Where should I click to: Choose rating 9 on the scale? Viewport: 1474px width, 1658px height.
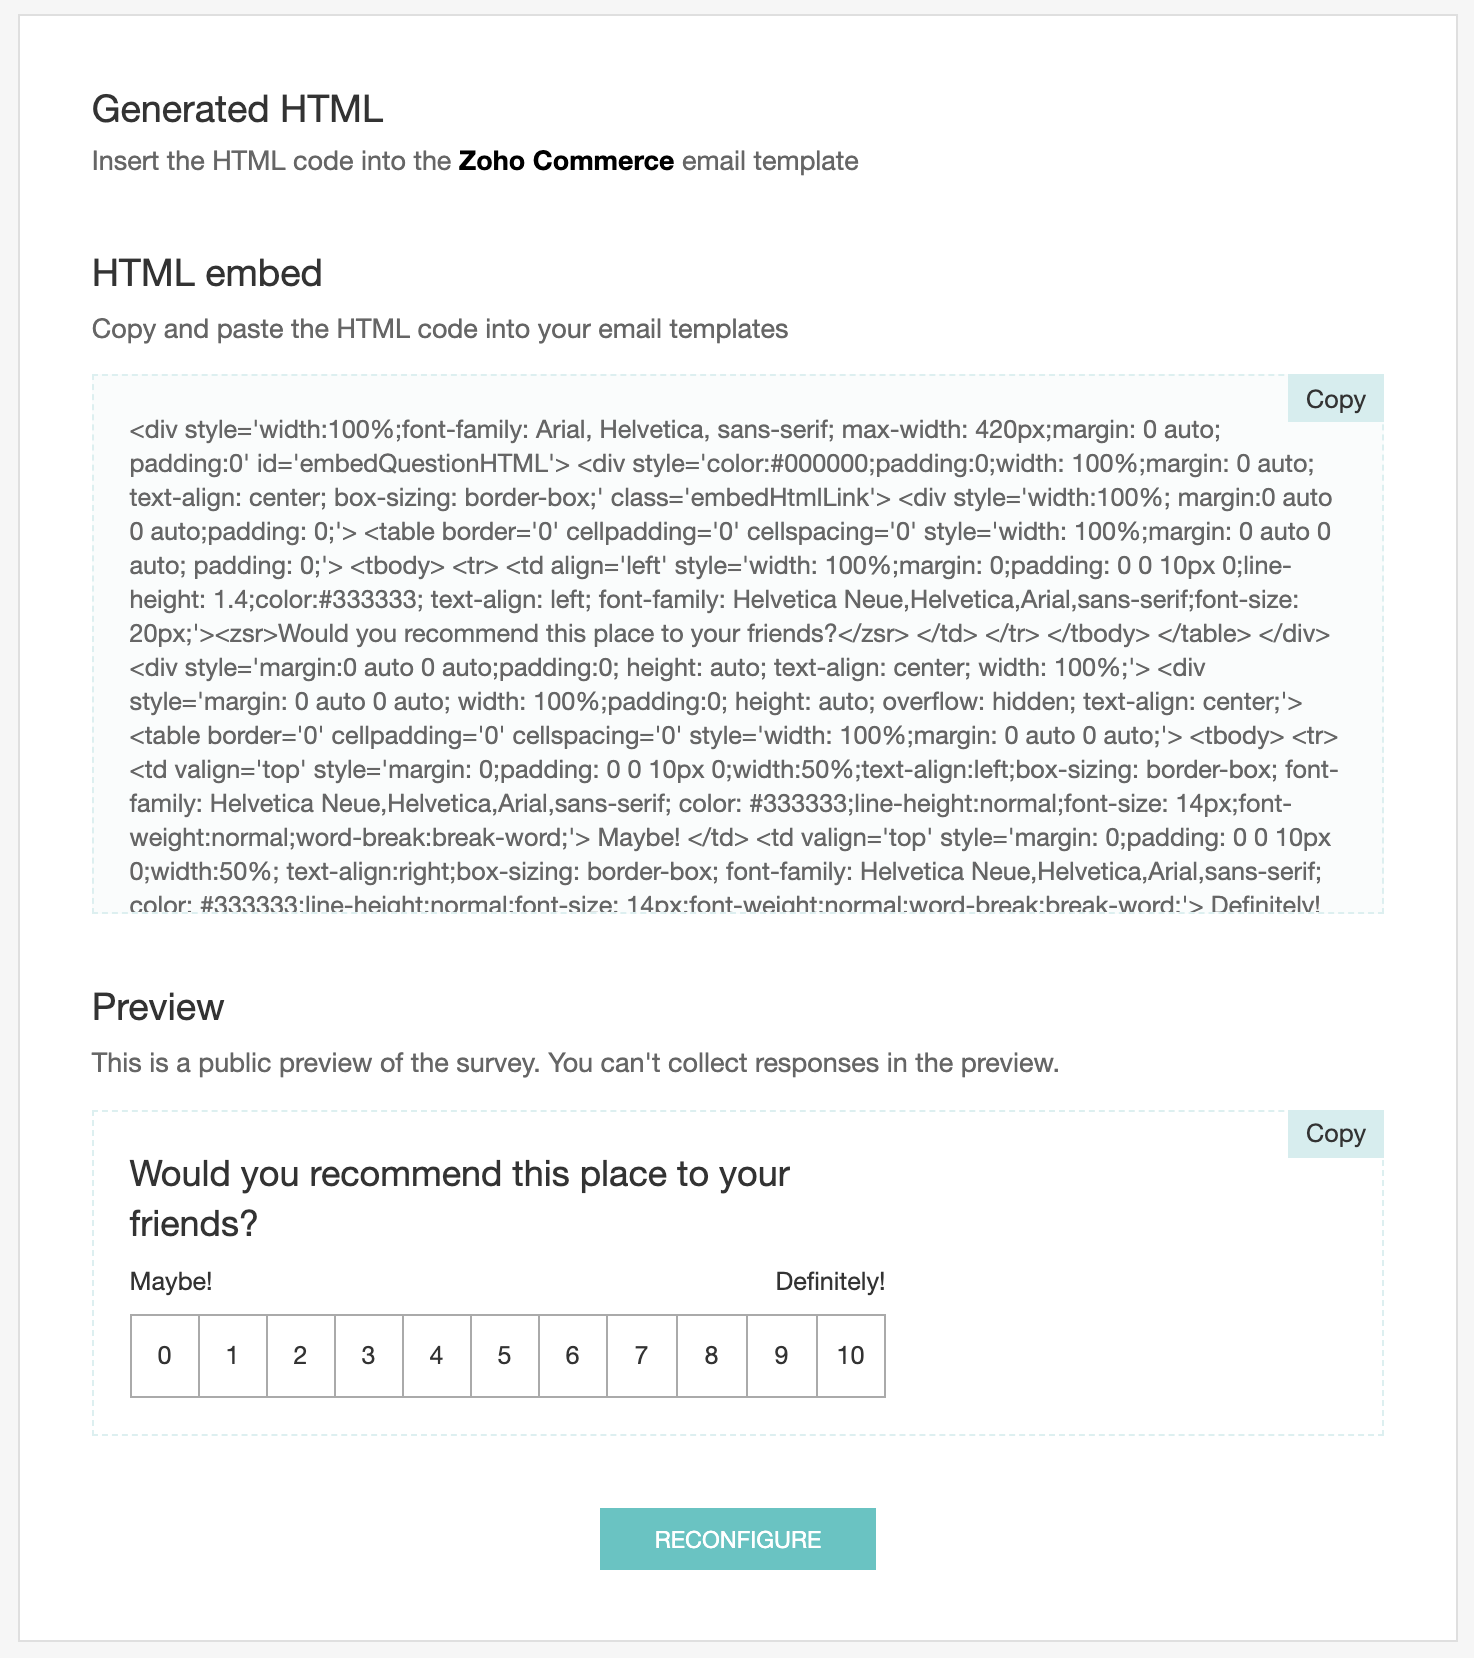[x=782, y=1355]
